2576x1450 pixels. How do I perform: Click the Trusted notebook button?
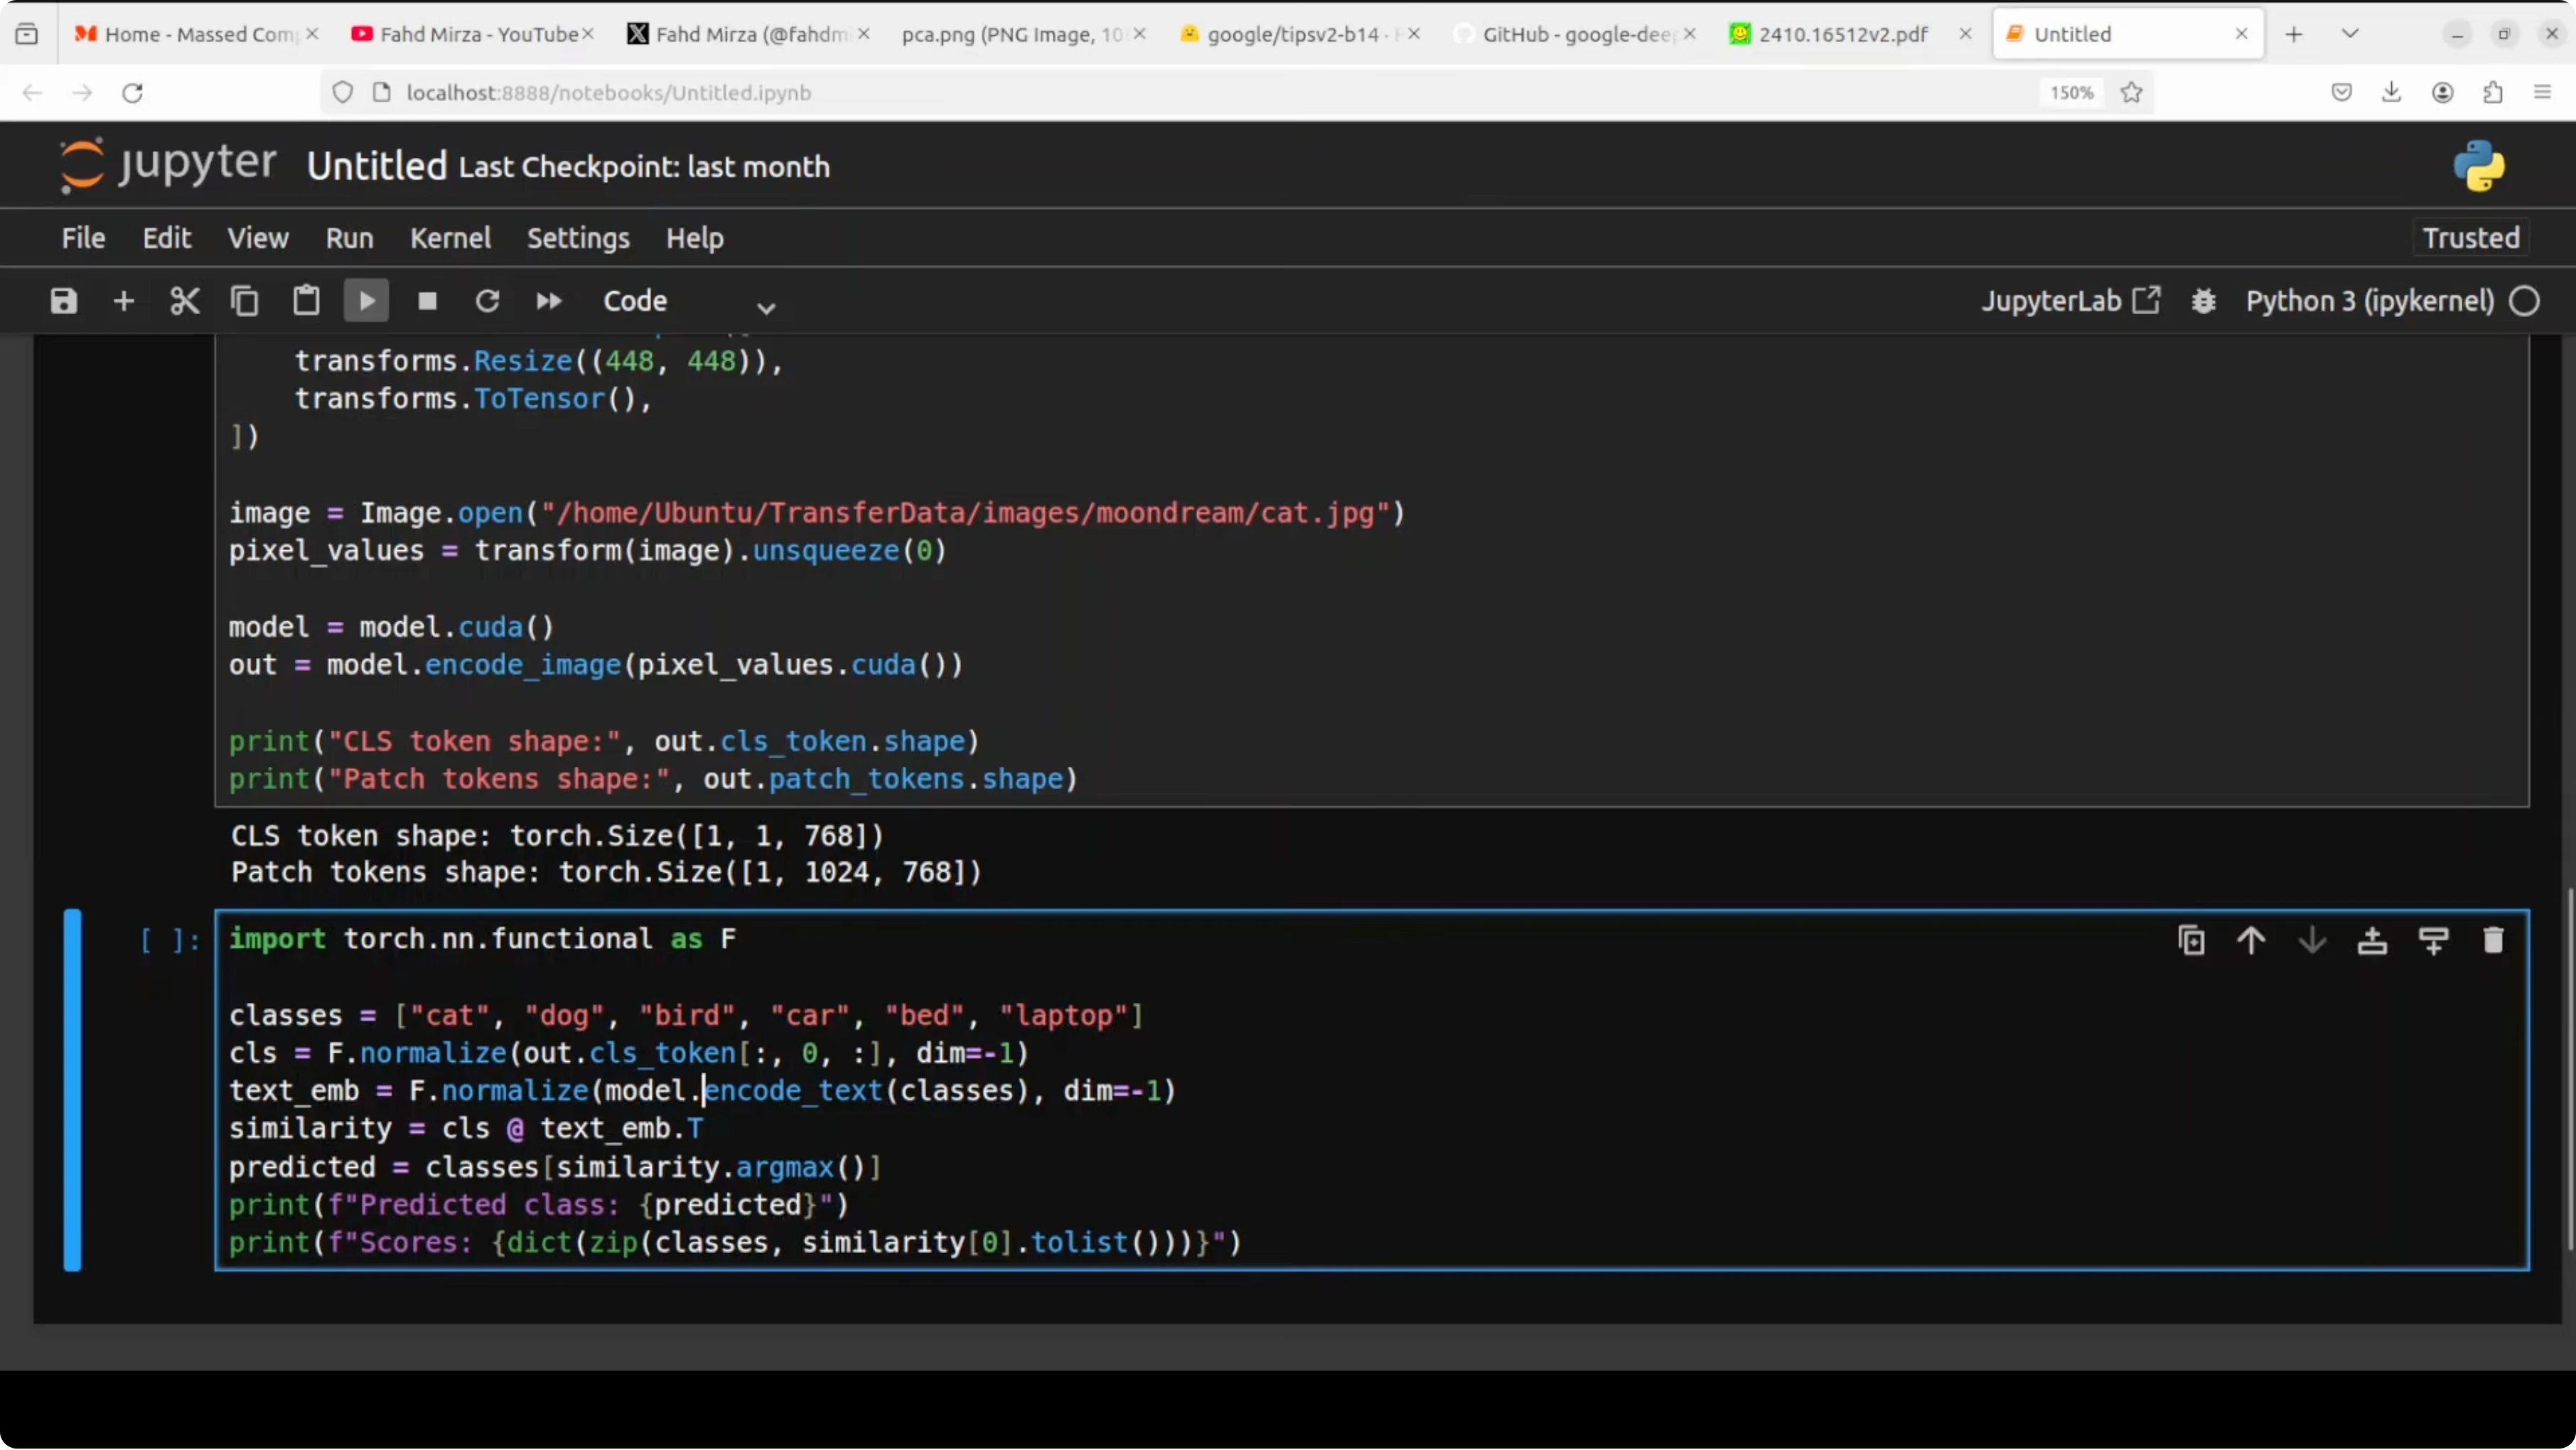tap(2470, 238)
